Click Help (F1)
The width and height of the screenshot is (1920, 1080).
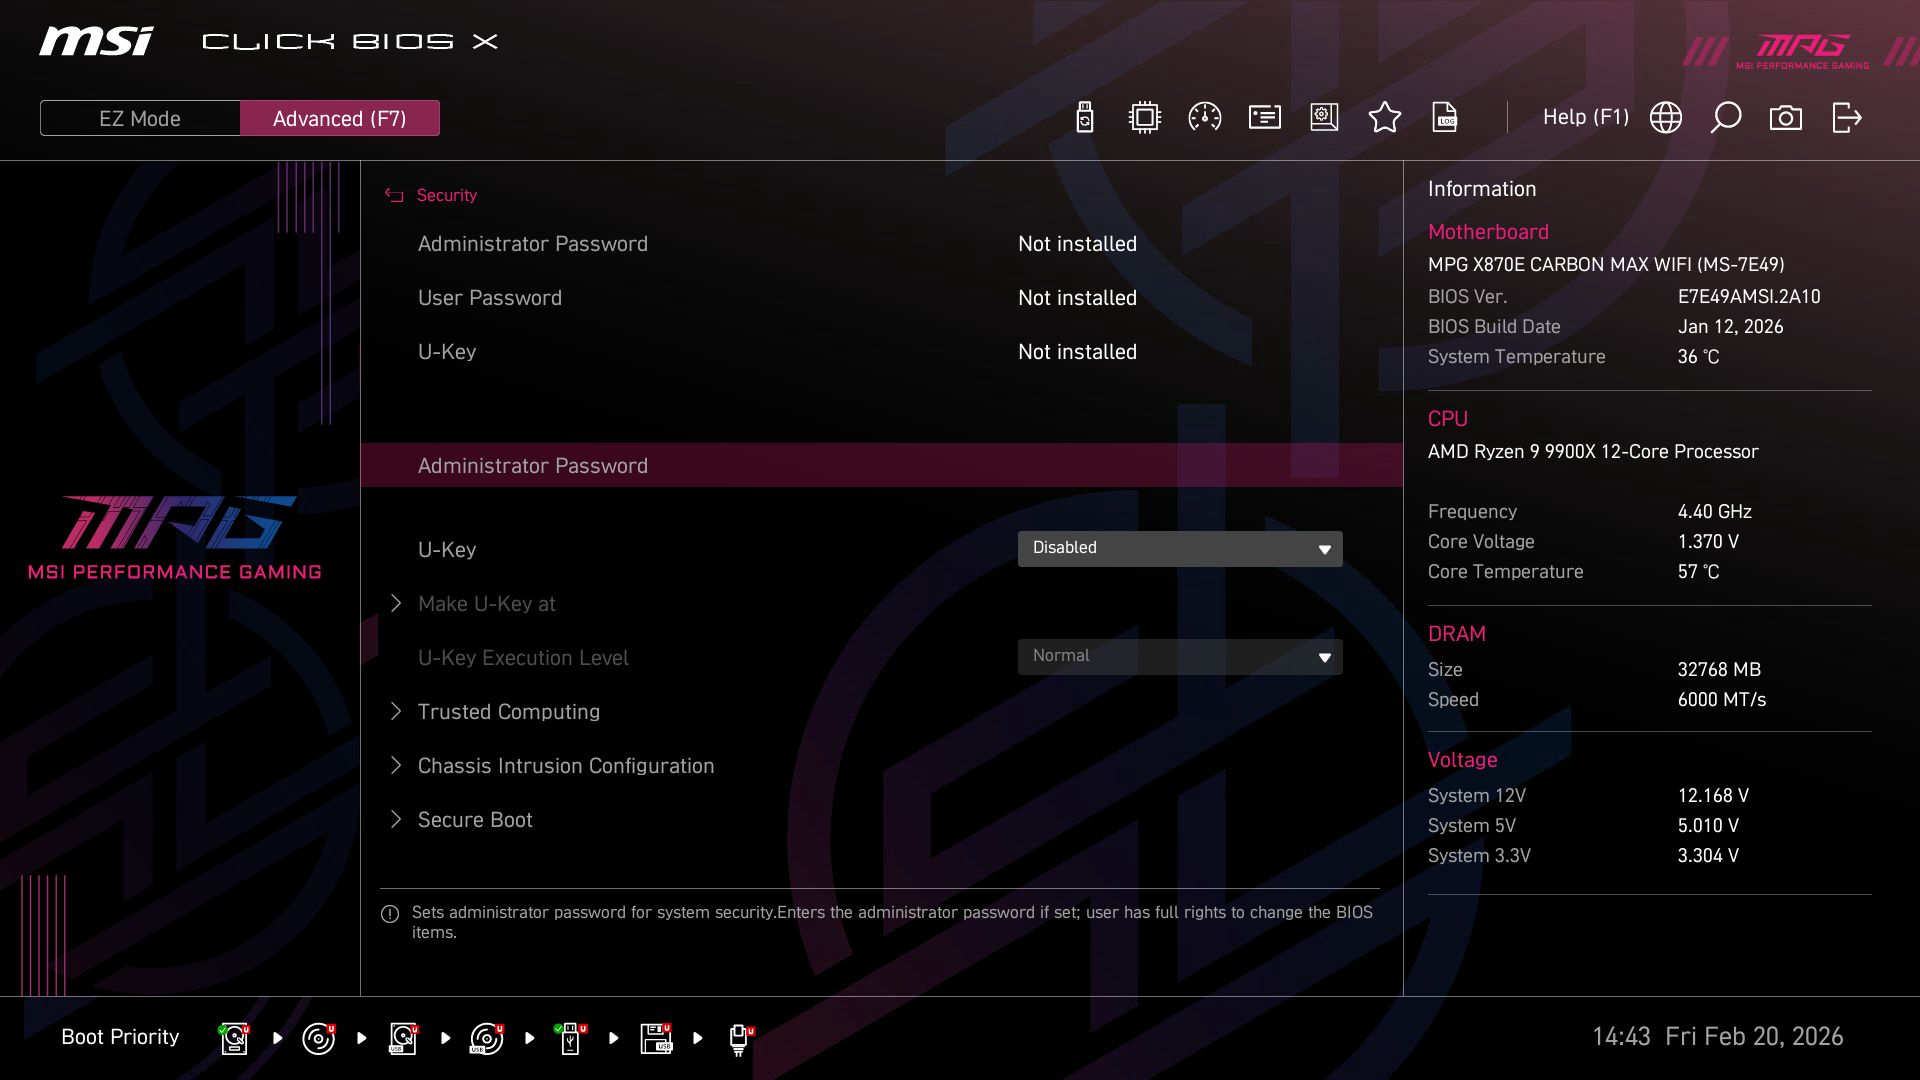[x=1586, y=117]
